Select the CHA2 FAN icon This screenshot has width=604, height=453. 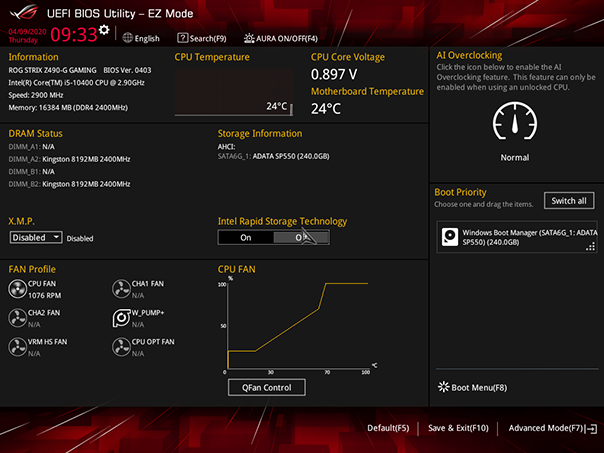17,318
